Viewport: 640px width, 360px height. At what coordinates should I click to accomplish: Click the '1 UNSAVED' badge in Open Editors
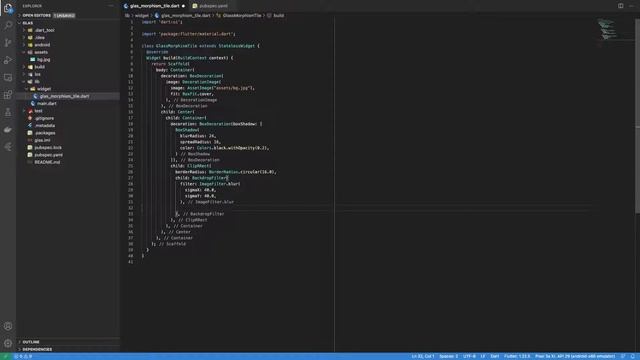point(64,16)
